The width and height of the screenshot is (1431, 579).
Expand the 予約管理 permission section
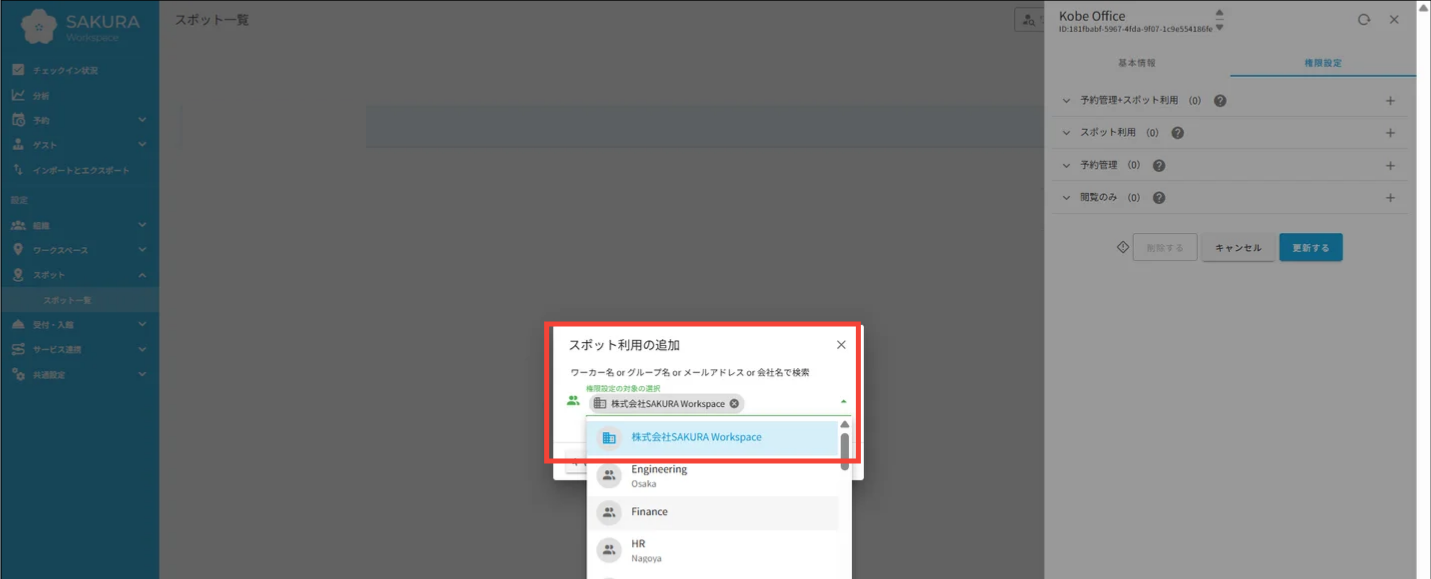[1066, 165]
